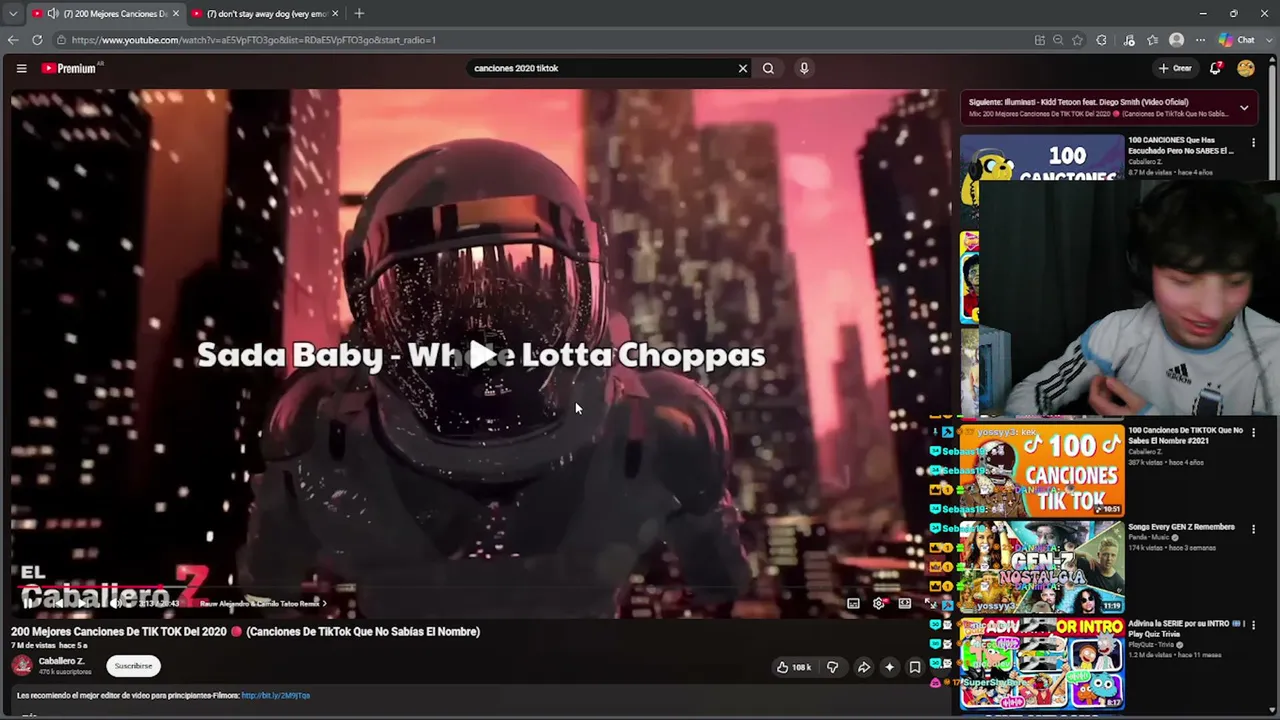Click the video title 200 Mejores Canciones
This screenshot has width=1280, height=720.
(x=246, y=631)
